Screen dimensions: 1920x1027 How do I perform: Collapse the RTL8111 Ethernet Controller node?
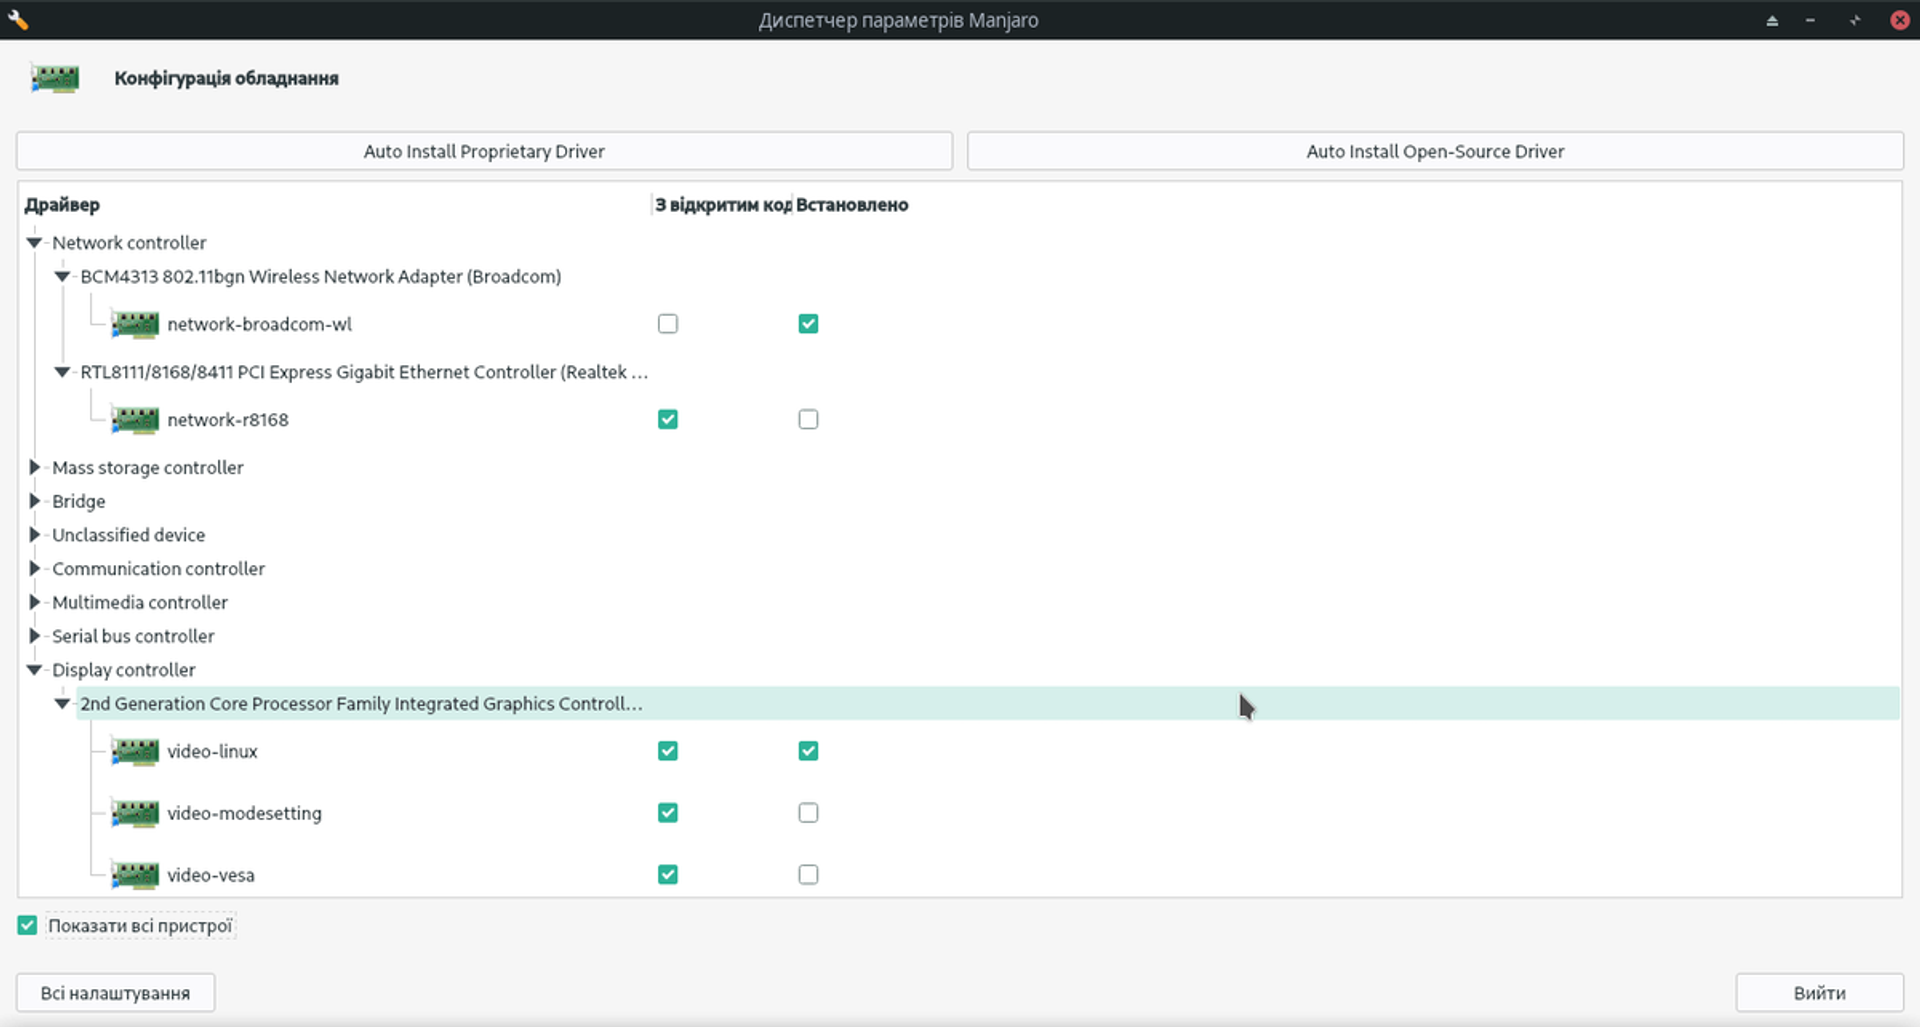click(62, 372)
